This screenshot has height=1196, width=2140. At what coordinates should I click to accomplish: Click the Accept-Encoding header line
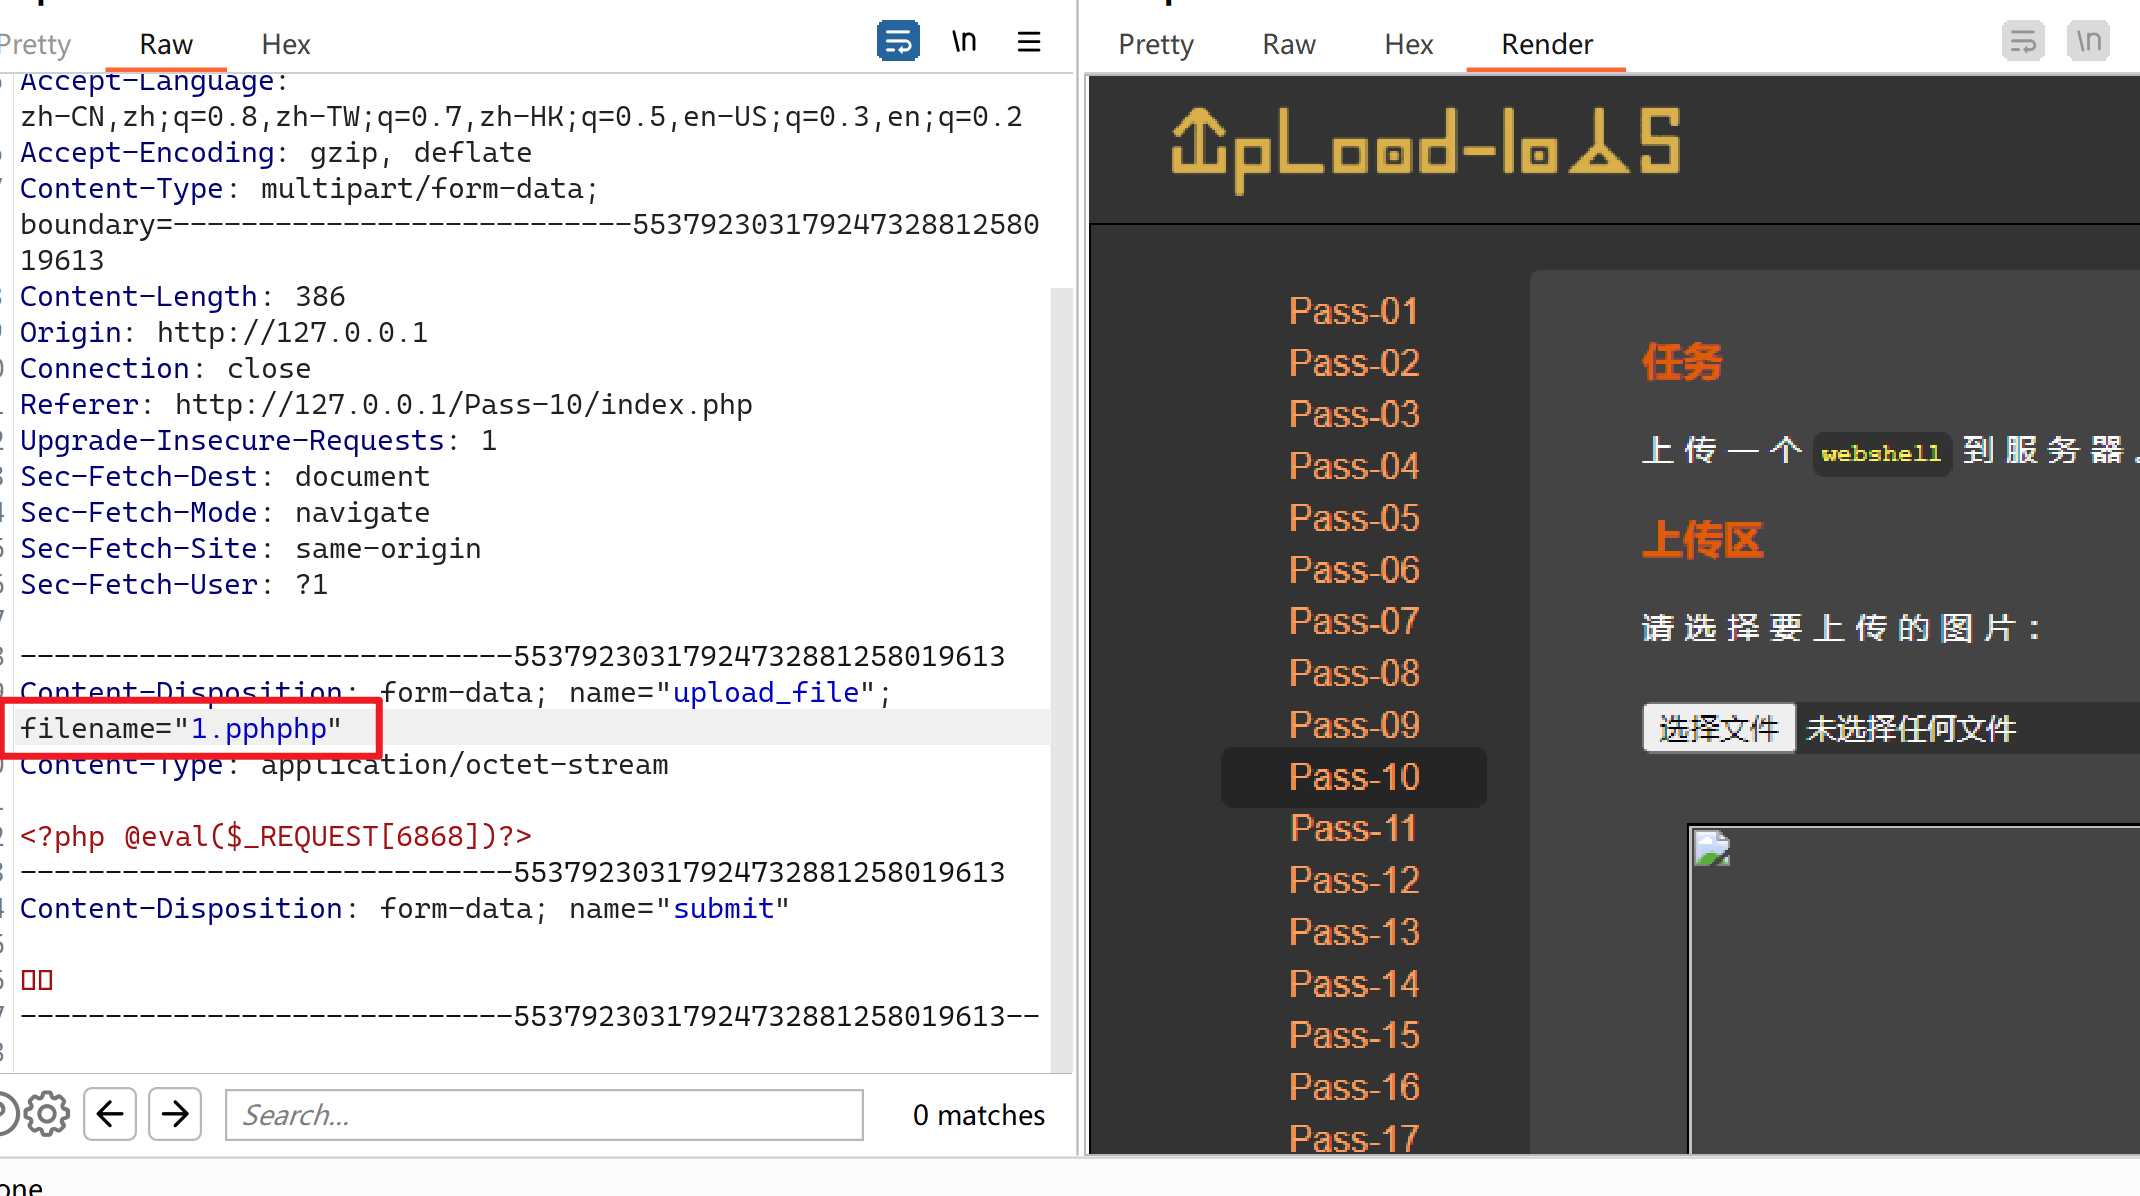276,152
